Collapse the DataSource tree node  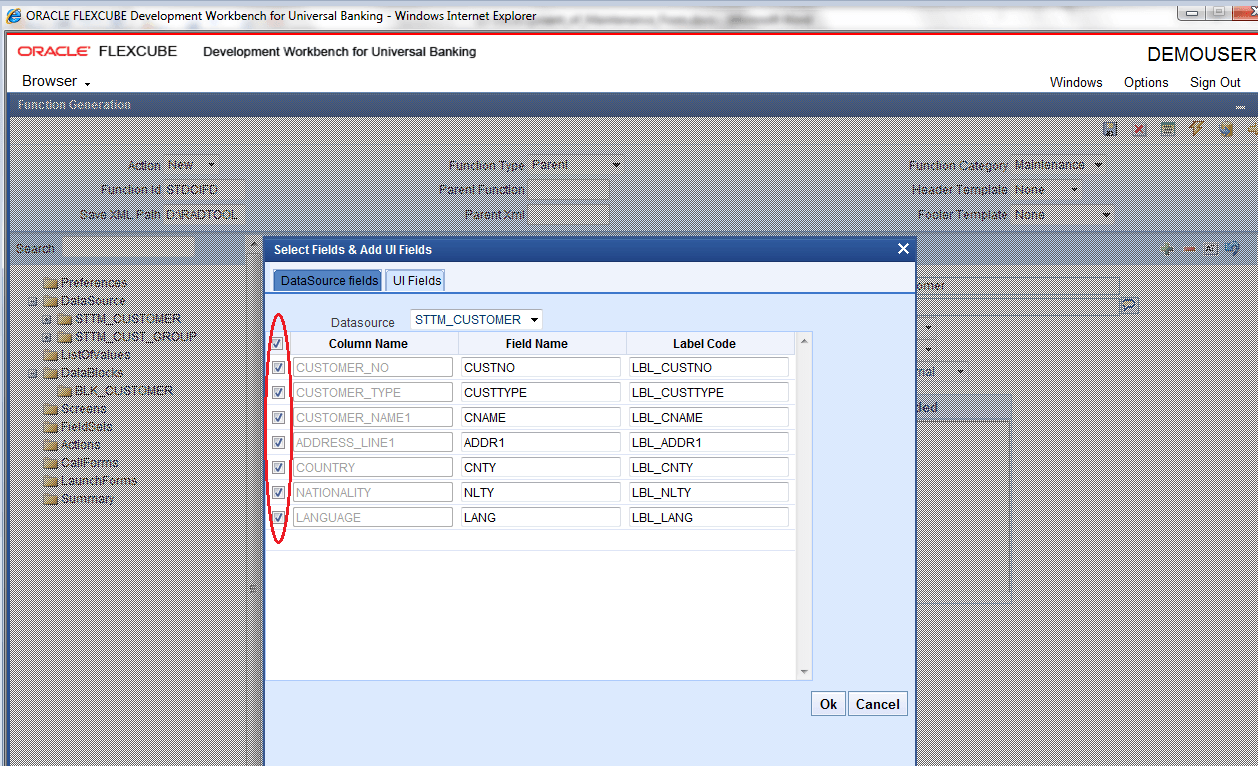(x=33, y=301)
